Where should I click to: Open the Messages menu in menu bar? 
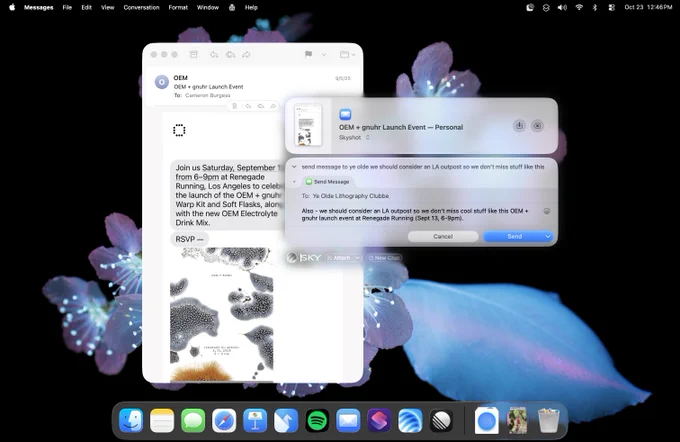click(x=39, y=7)
